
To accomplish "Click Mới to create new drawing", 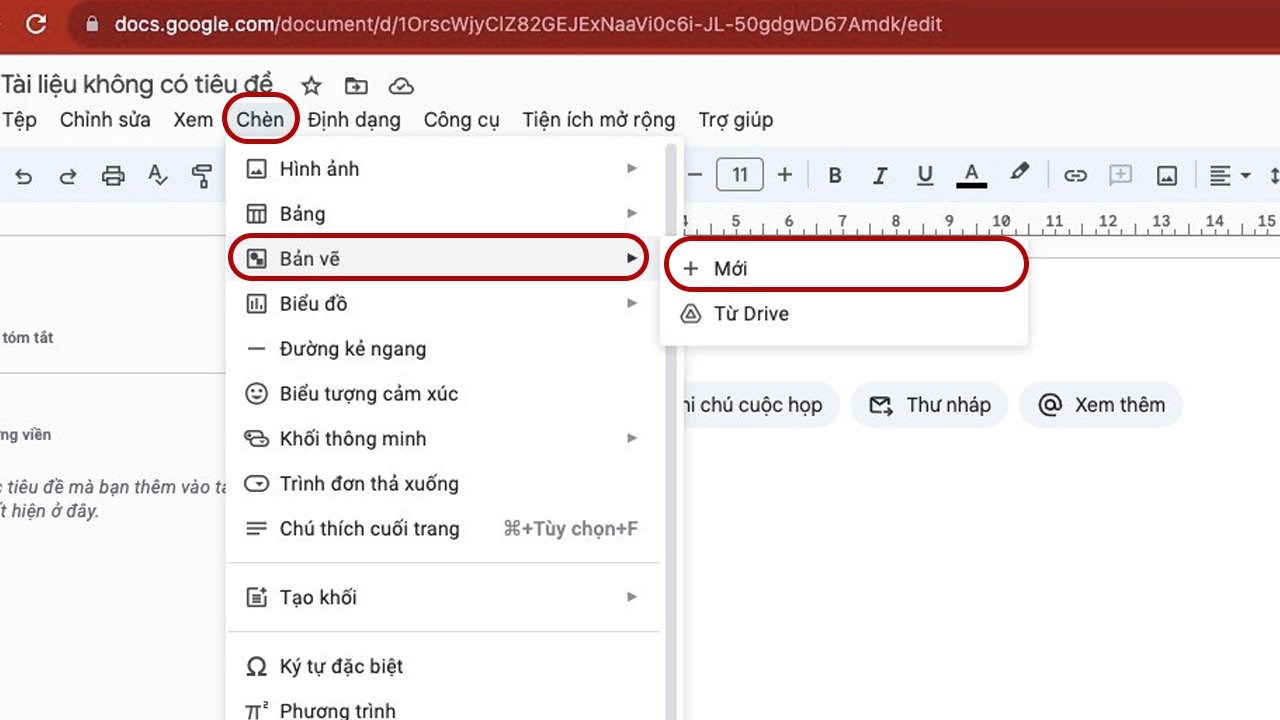I will click(845, 269).
